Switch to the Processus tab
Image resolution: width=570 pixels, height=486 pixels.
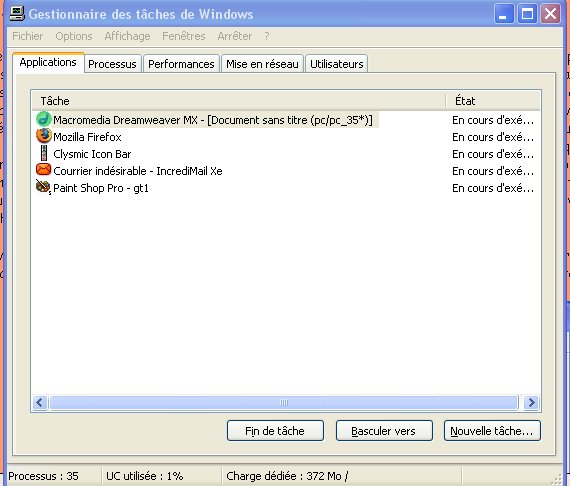(112, 64)
